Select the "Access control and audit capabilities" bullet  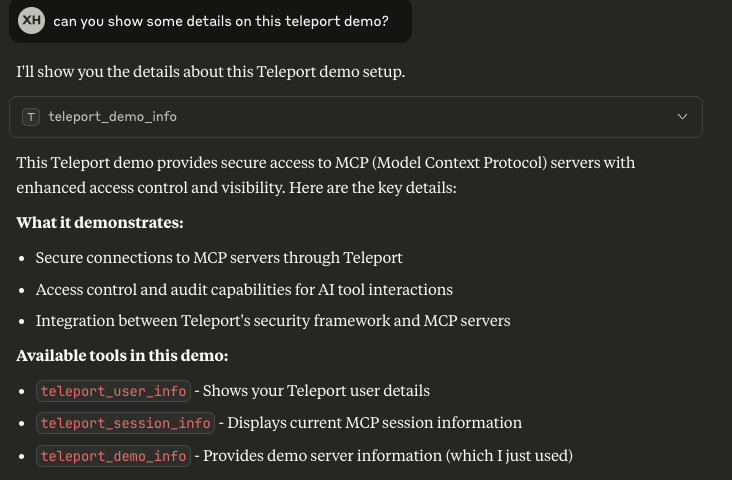click(x=244, y=289)
